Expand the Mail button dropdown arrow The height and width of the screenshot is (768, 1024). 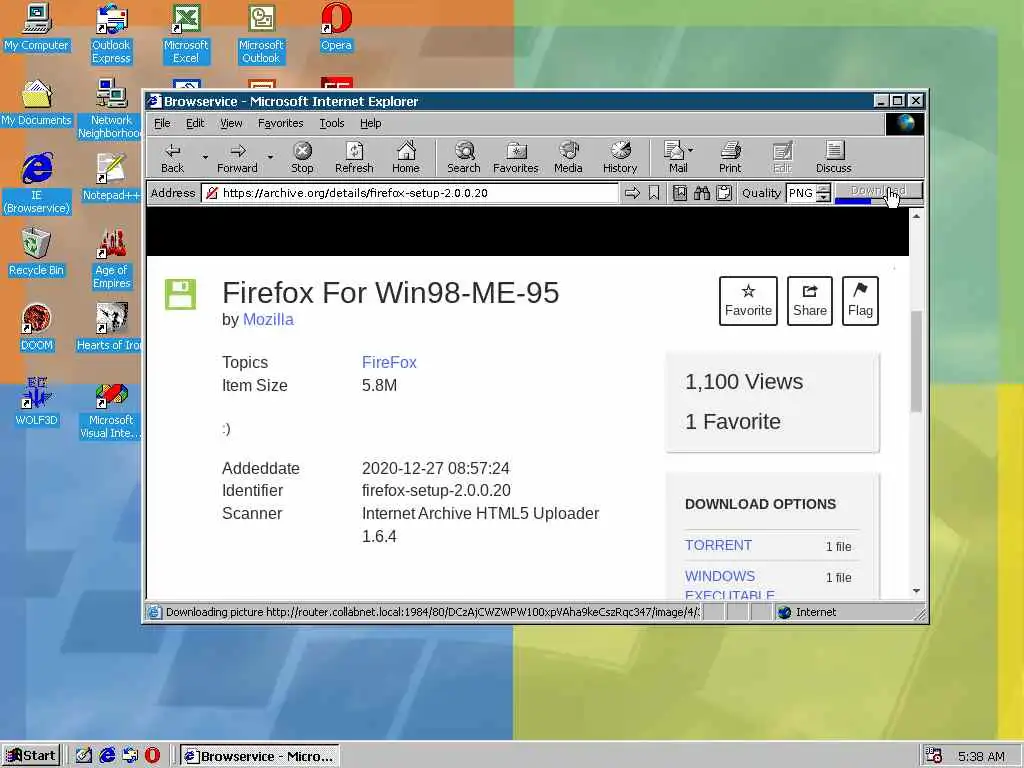pyautogui.click(x=691, y=150)
